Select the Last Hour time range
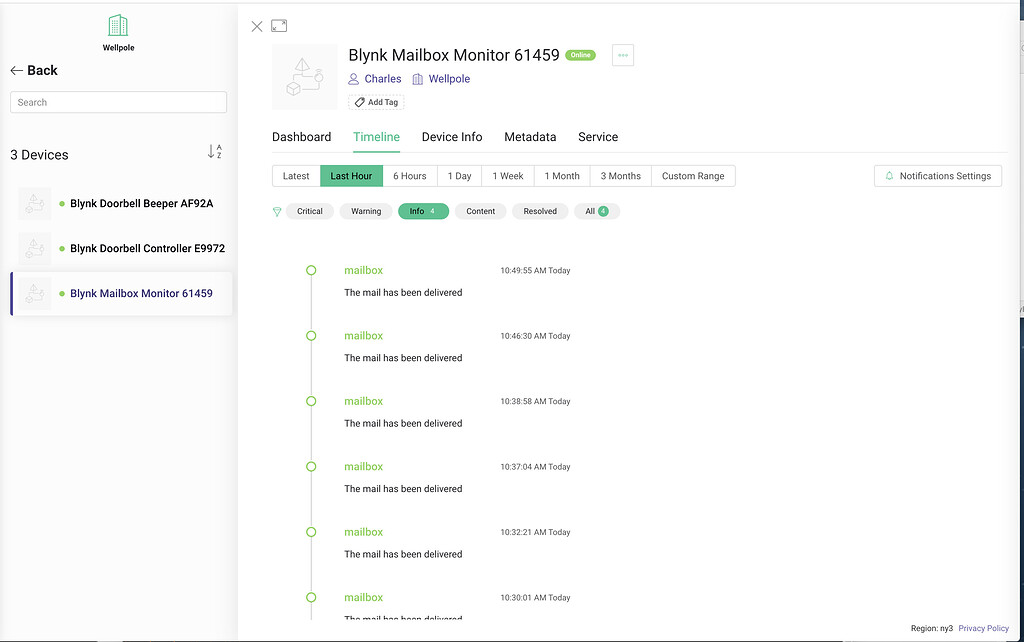 tap(351, 176)
